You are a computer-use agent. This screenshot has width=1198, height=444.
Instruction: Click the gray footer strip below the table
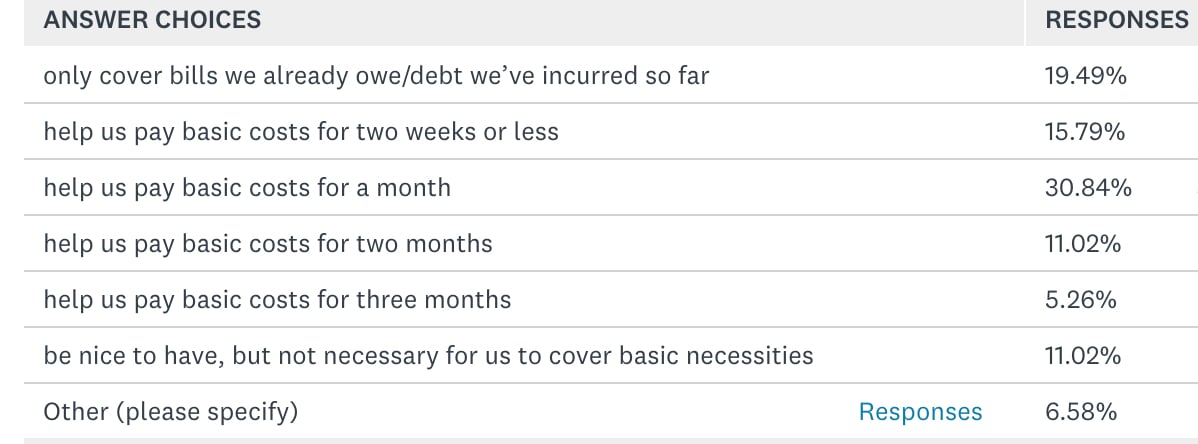pos(610,441)
